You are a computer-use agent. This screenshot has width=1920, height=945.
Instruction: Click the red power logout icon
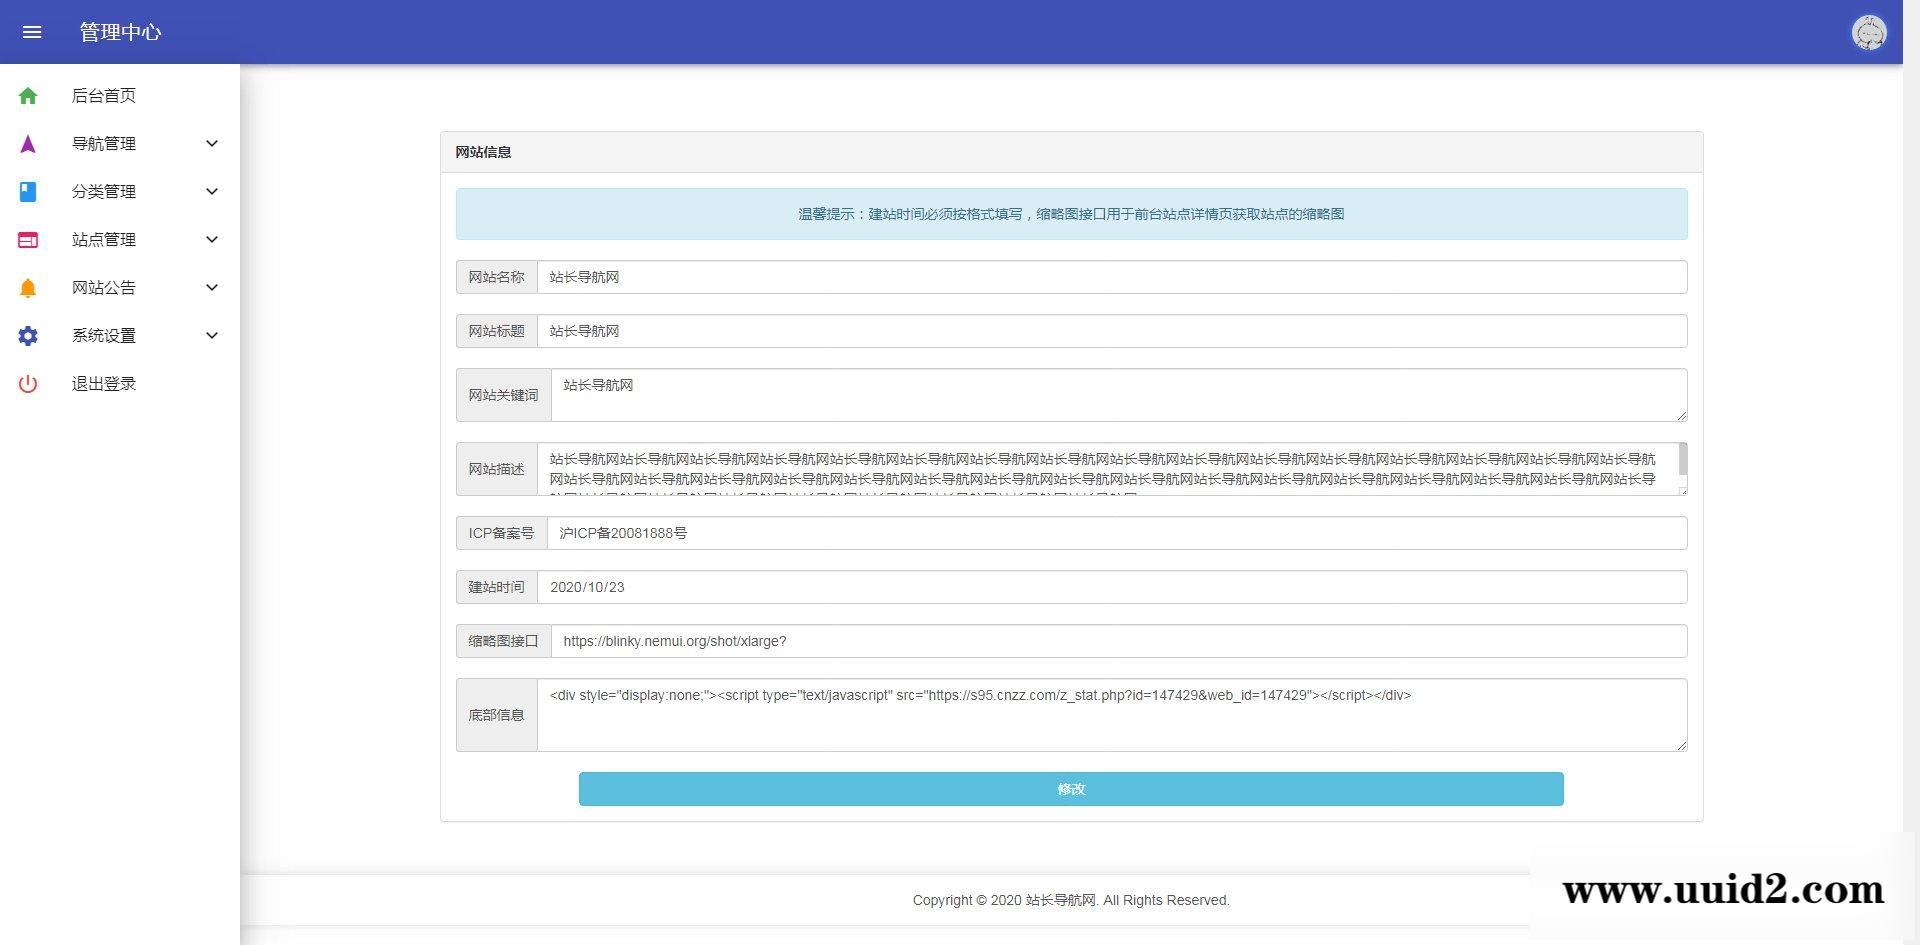(28, 384)
